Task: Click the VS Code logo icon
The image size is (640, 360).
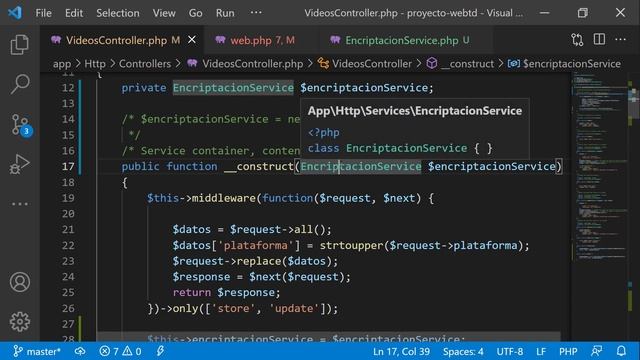Action: 15,13
